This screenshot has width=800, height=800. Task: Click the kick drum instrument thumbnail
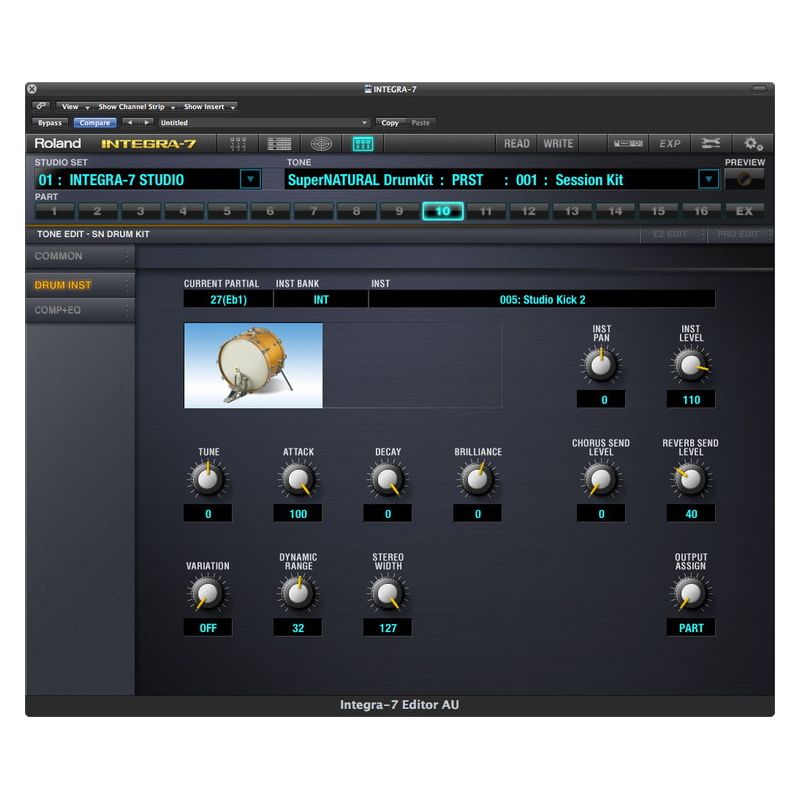[253, 365]
